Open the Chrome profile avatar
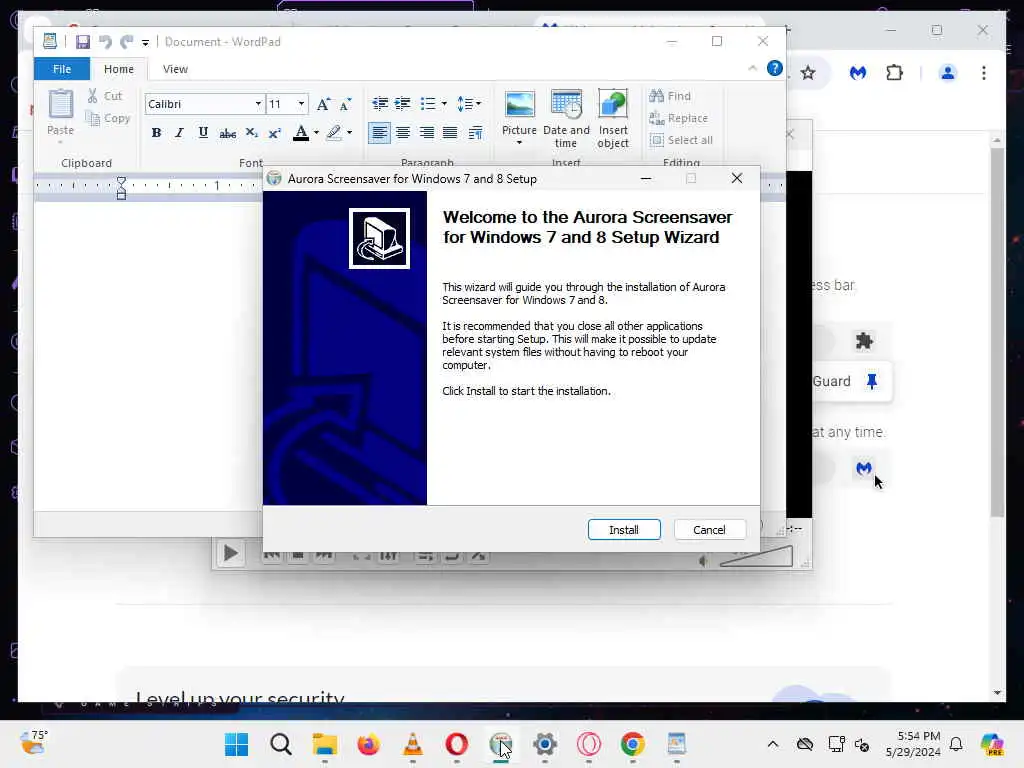 [x=948, y=73]
